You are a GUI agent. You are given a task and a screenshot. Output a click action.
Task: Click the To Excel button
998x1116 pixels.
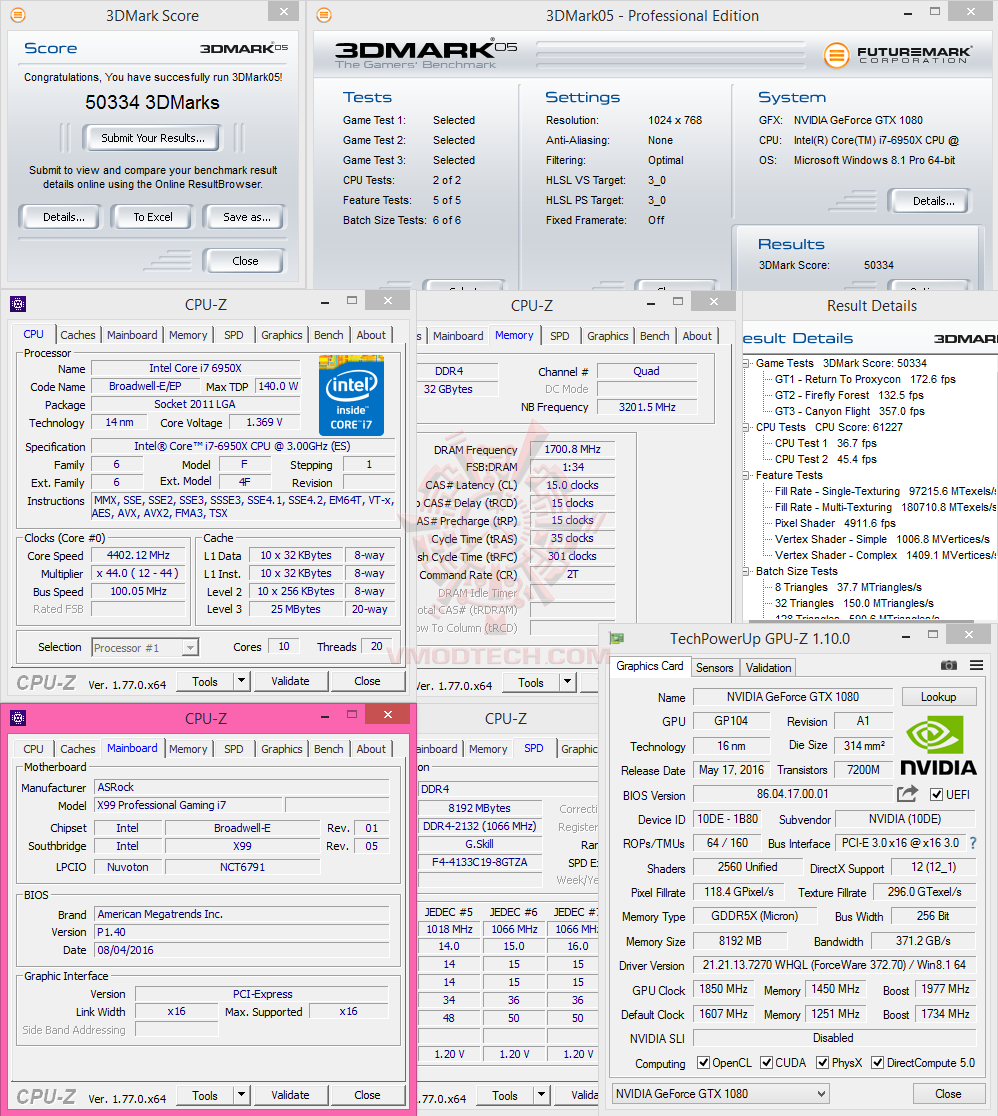153,217
